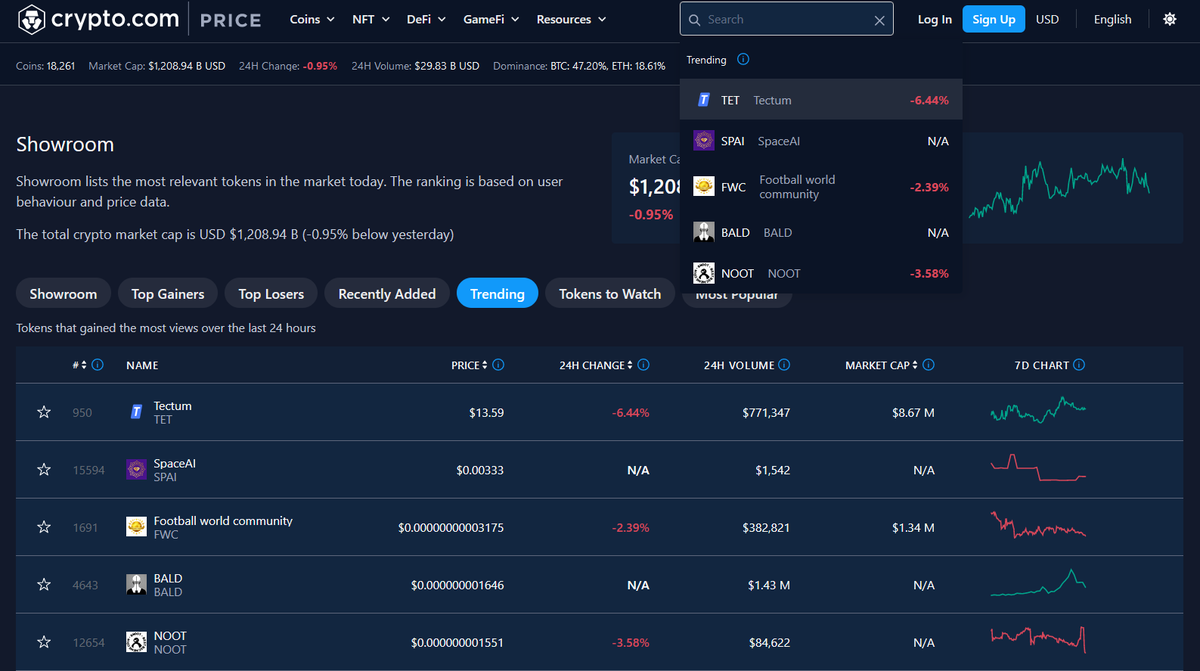Open the Coins dropdown menu
Viewport: 1200px width, 671px height.
[312, 19]
